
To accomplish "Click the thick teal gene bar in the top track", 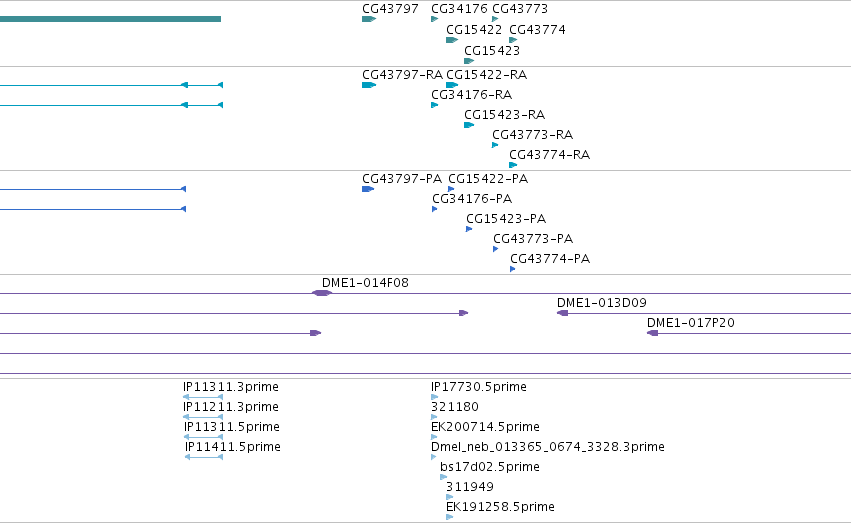I will tap(110, 19).
